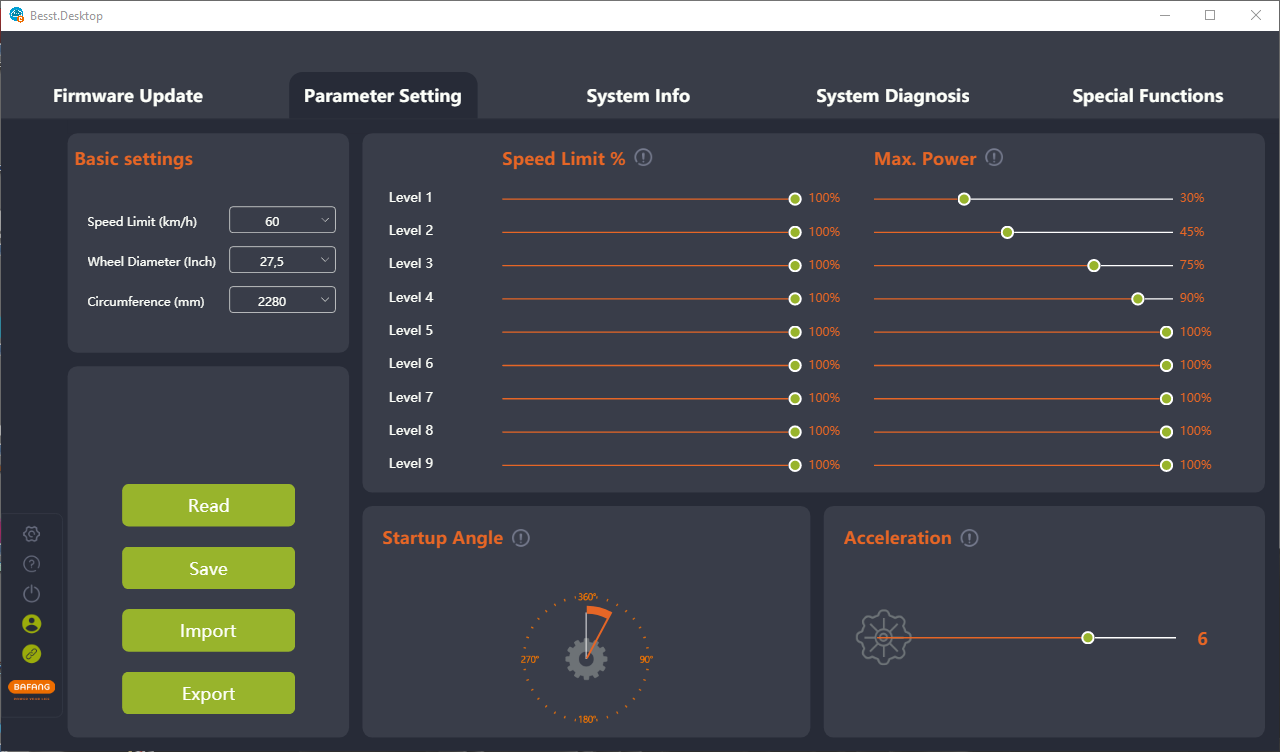1280x752 pixels.
Task: Click the Level 1 Max. Power slider handle
Action: click(964, 199)
